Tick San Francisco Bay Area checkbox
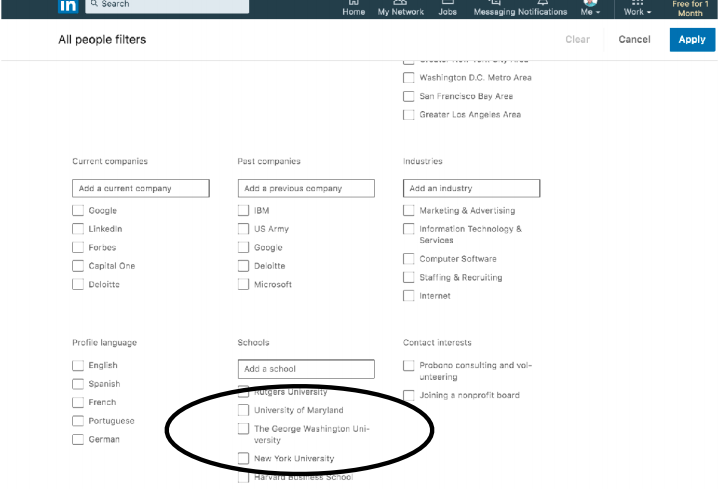 409,96
